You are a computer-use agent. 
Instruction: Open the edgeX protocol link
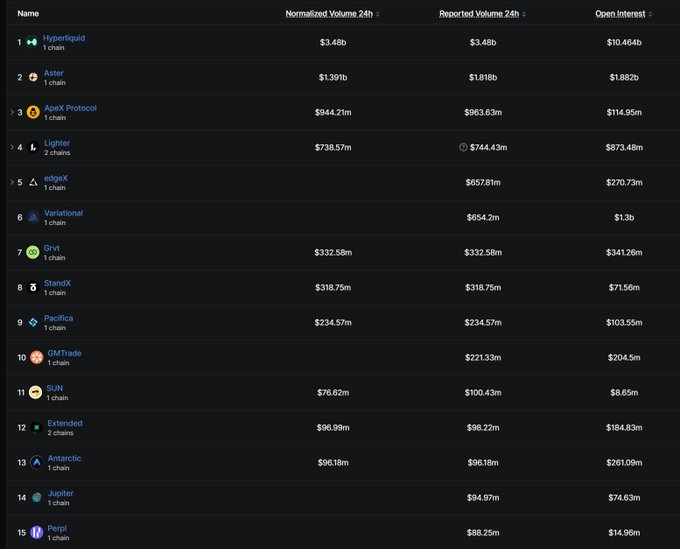pyautogui.click(x=56, y=178)
